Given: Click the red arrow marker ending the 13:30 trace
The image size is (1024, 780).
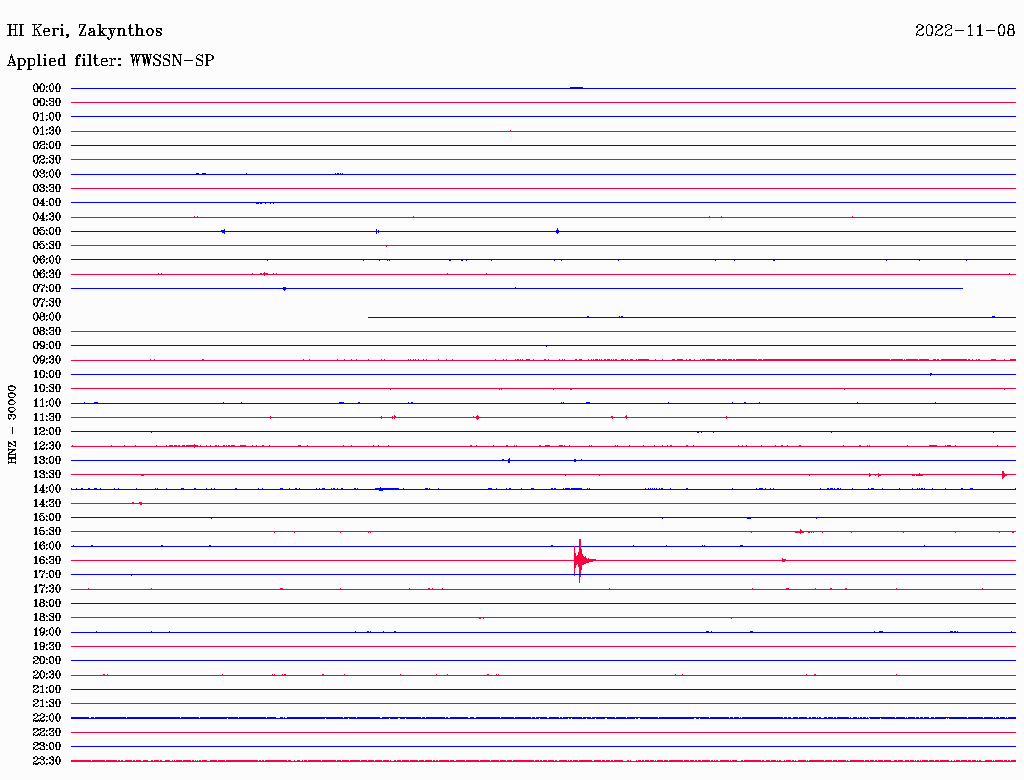Looking at the screenshot, I should click(1004, 475).
